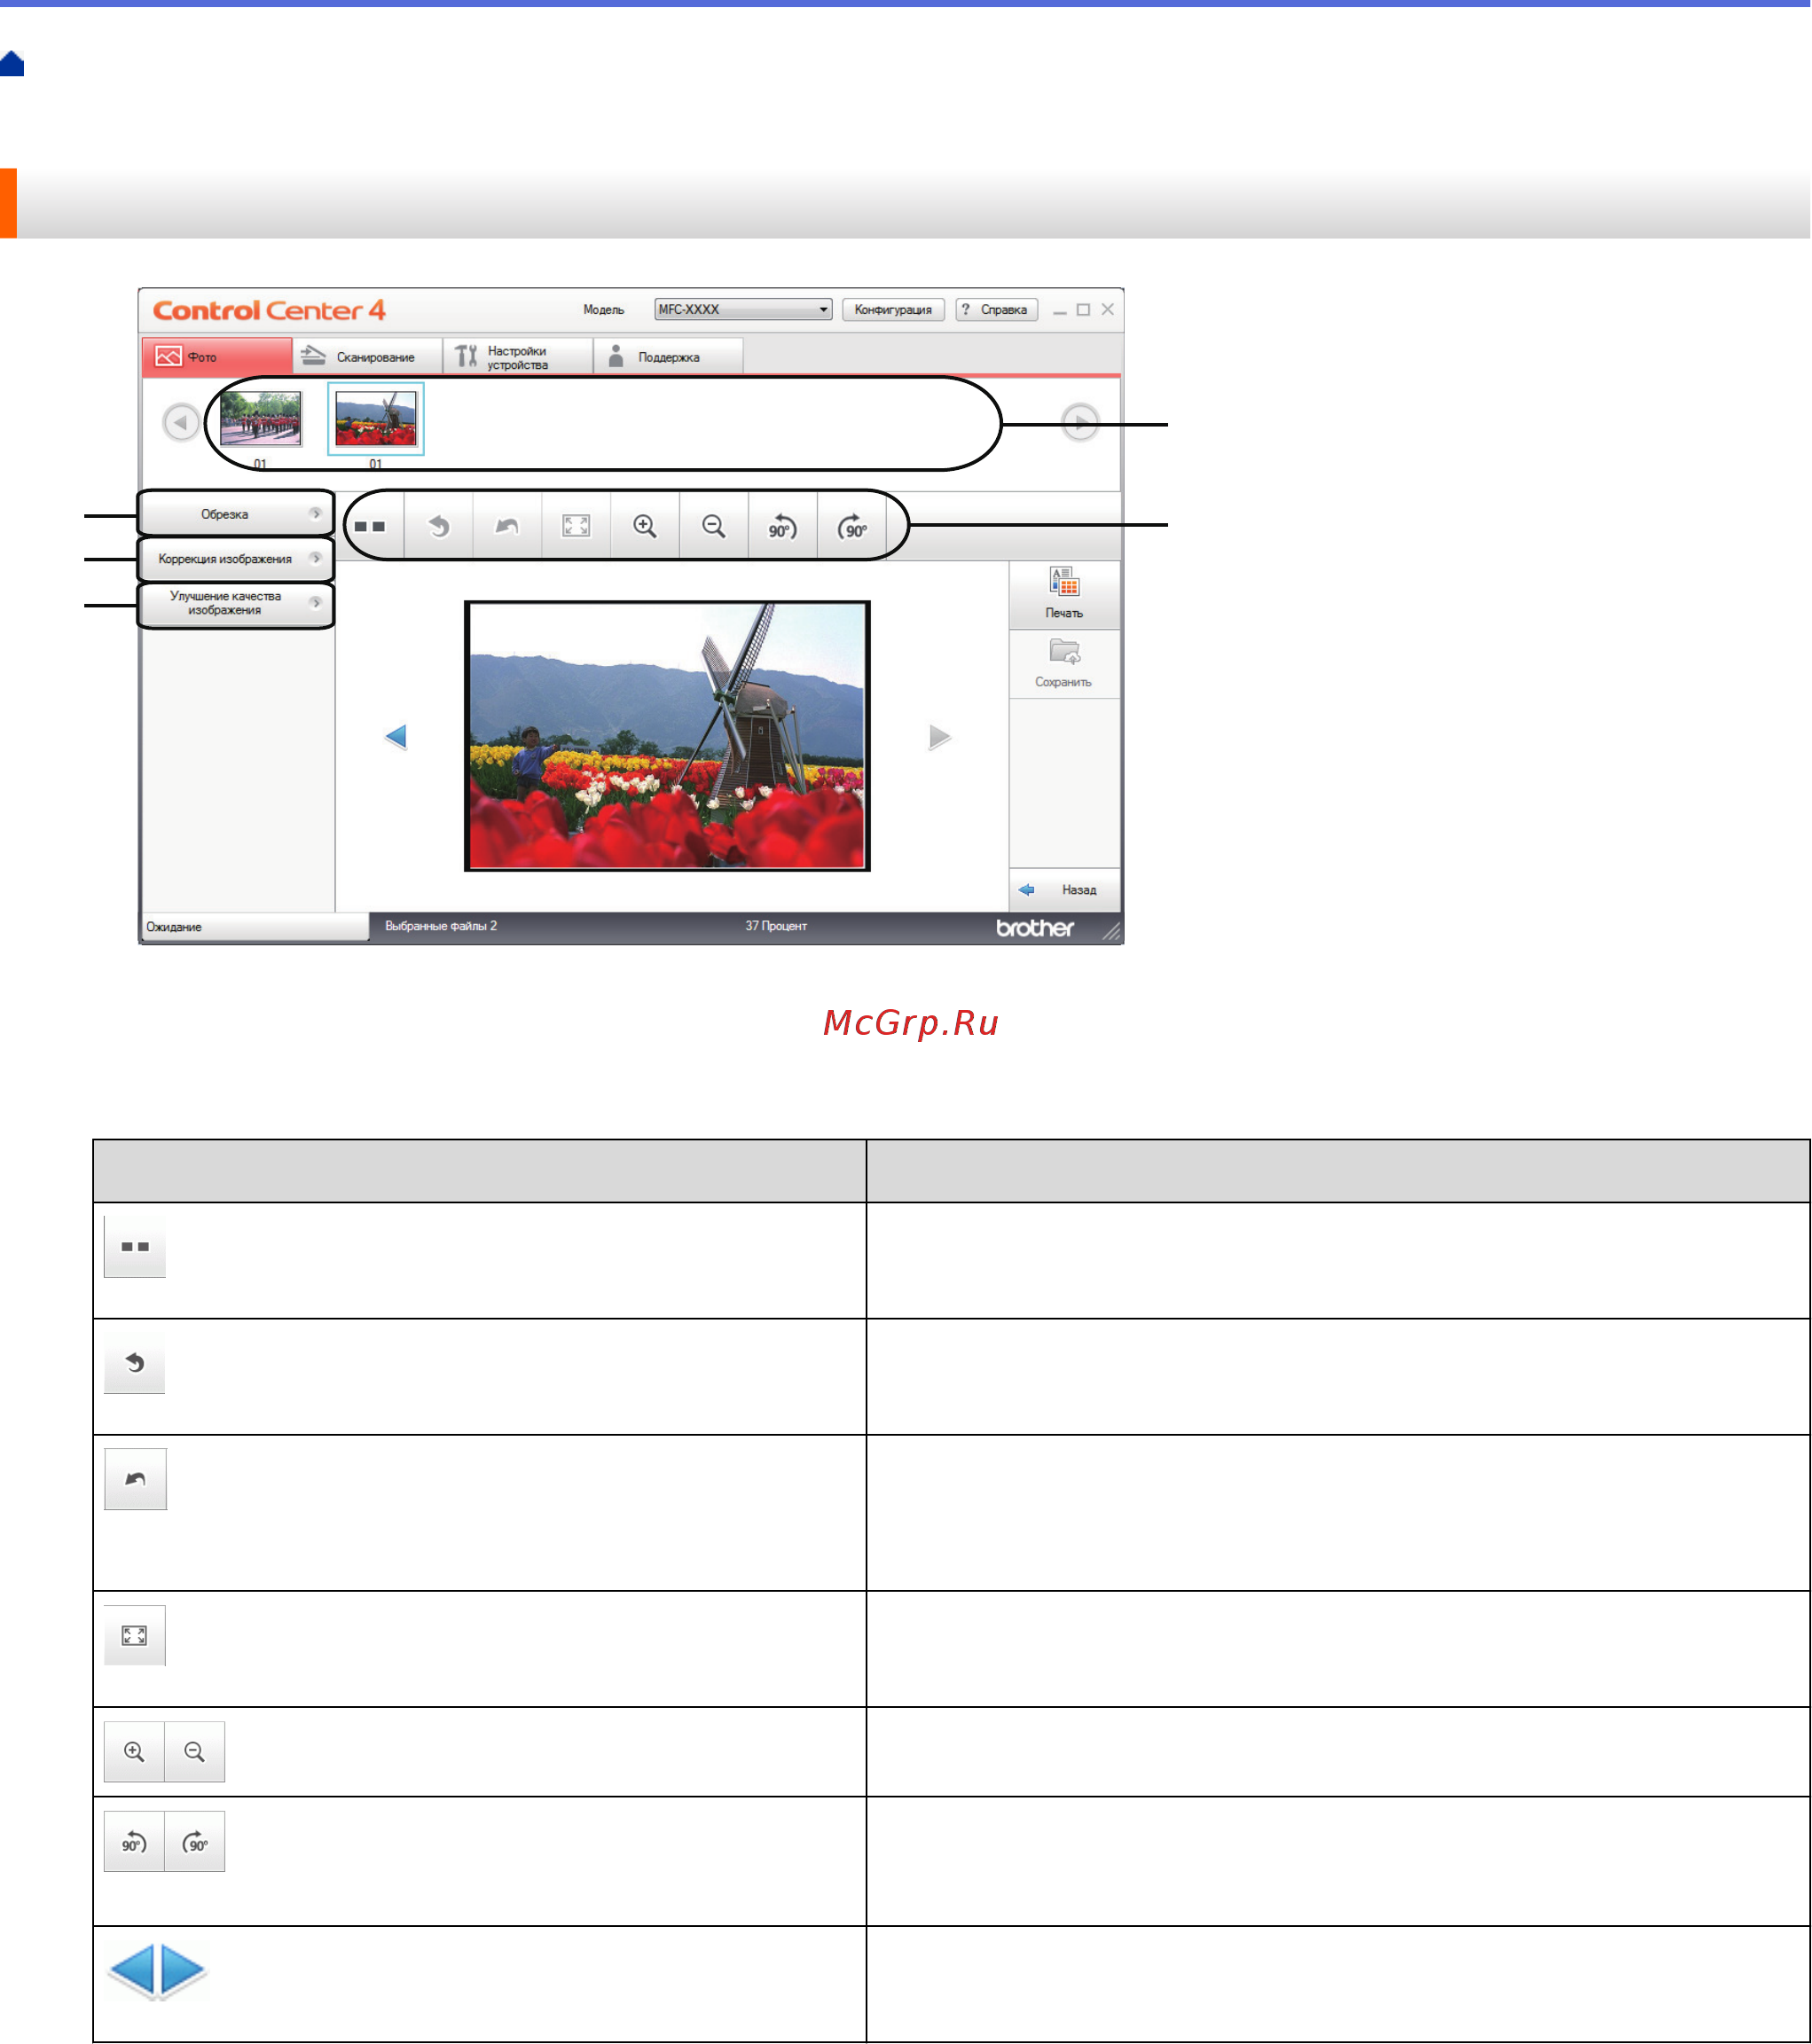Zoom in using the magnifier plus icon
The width and height of the screenshot is (1812, 2044).
tap(645, 527)
